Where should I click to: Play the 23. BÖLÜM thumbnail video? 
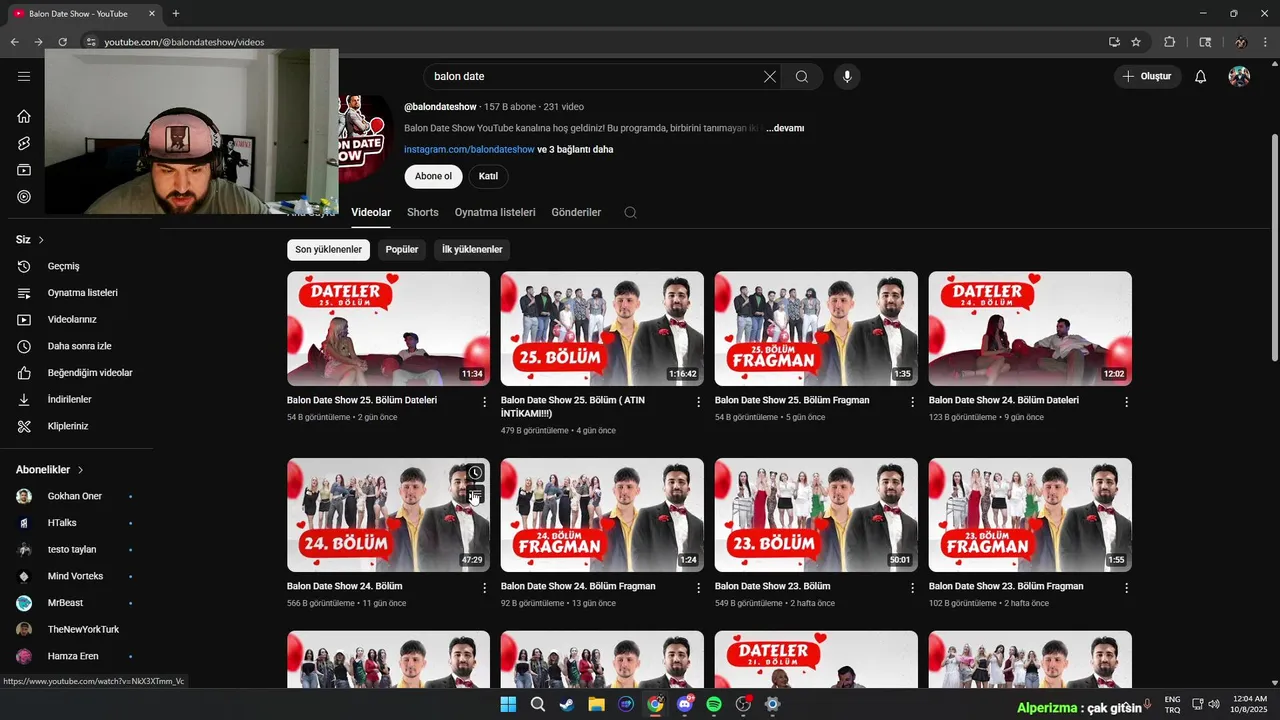(x=816, y=515)
